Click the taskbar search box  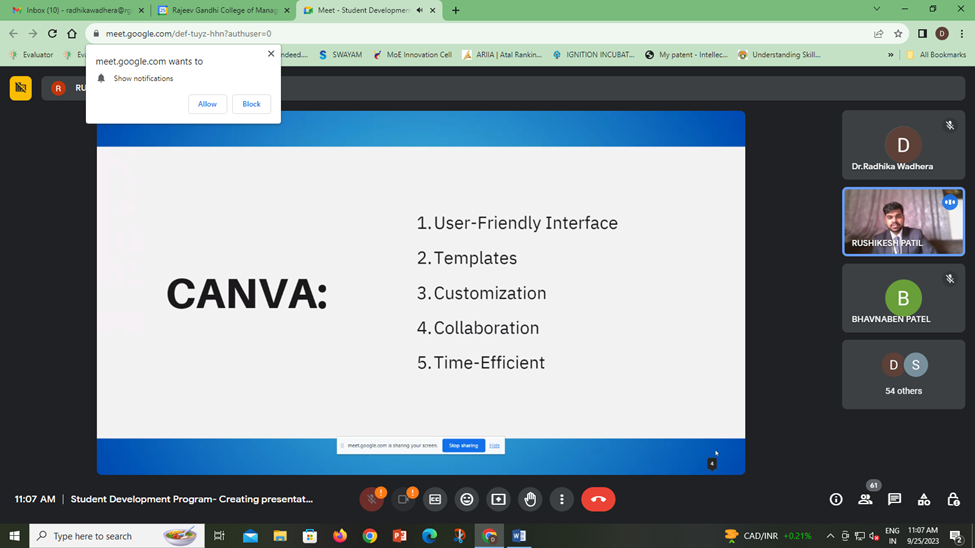[117, 536]
